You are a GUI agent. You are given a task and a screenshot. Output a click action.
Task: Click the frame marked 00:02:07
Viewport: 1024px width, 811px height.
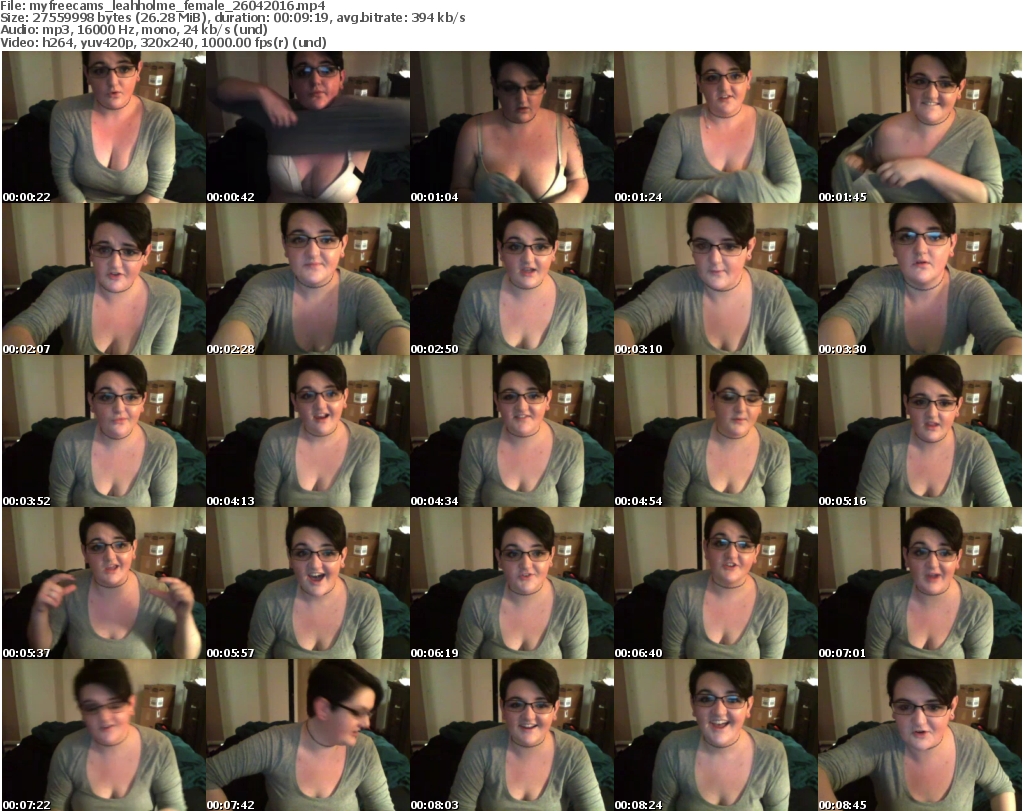click(x=104, y=279)
